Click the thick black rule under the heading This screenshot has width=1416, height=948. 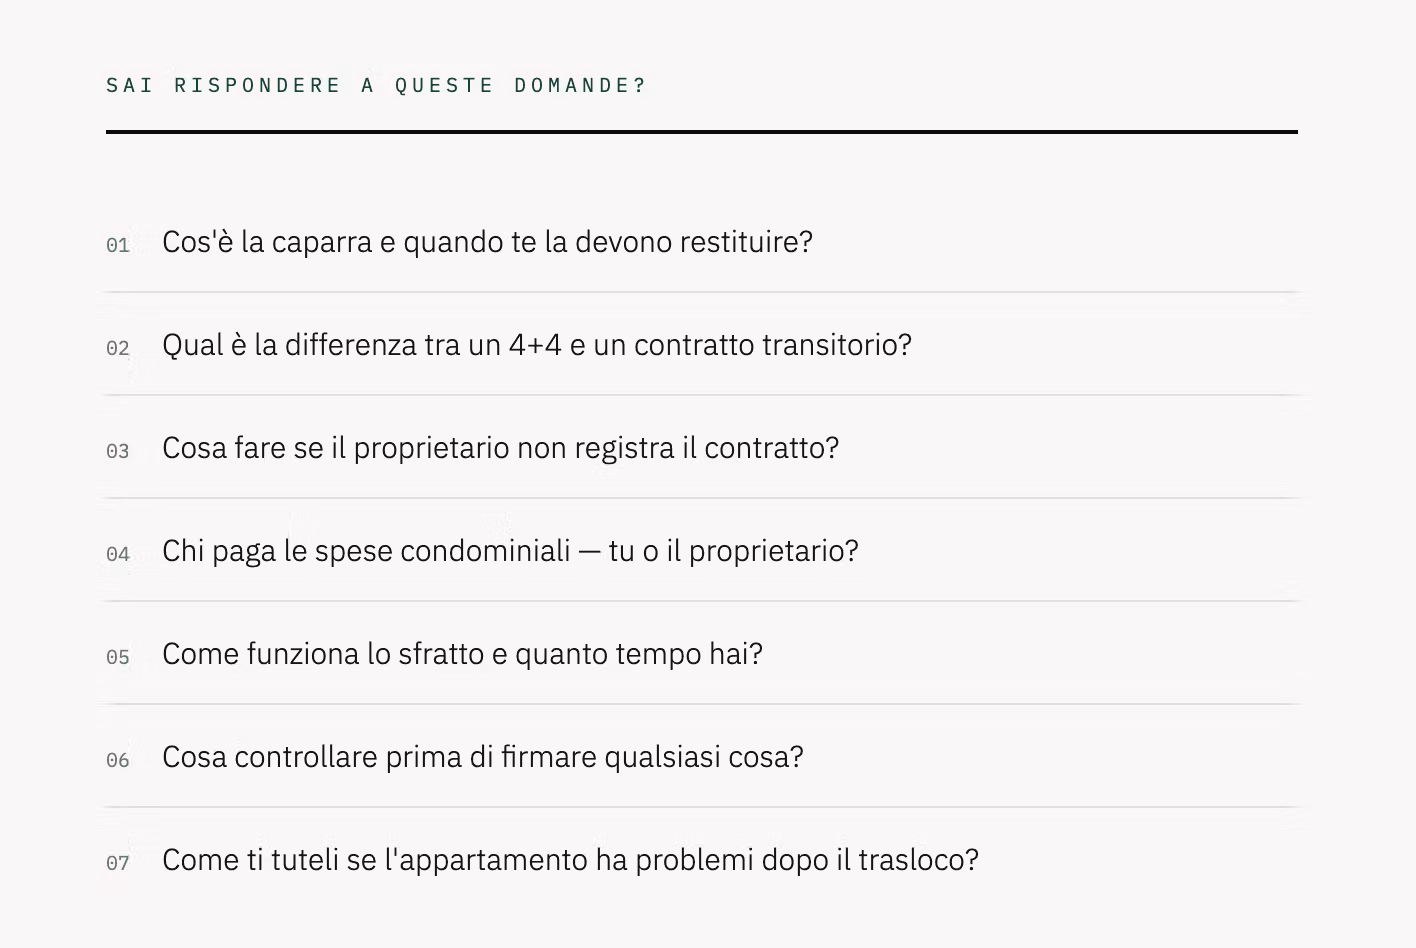click(702, 131)
